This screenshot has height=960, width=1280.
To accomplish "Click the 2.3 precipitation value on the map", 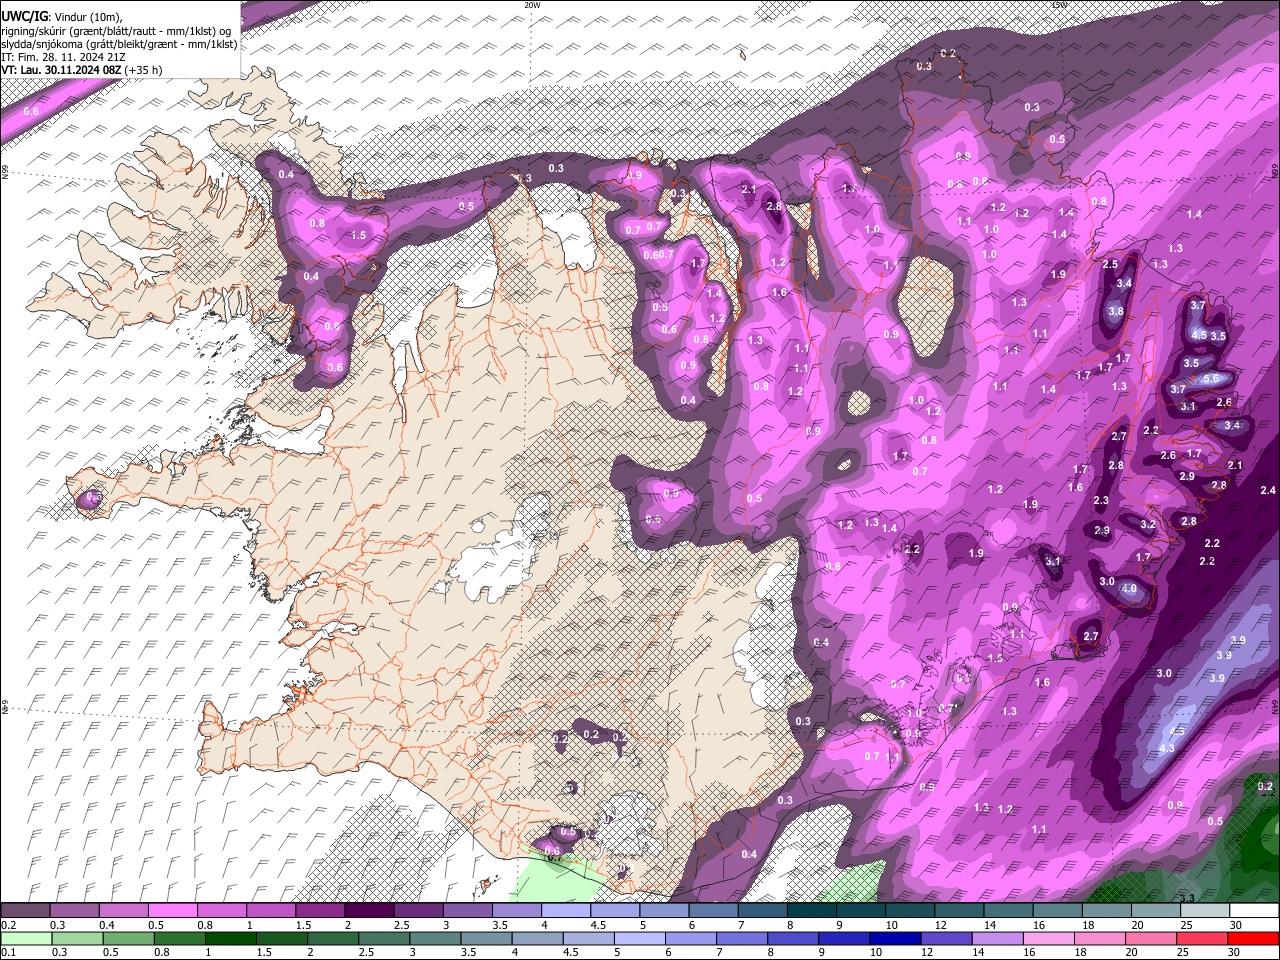I will point(1101,500).
